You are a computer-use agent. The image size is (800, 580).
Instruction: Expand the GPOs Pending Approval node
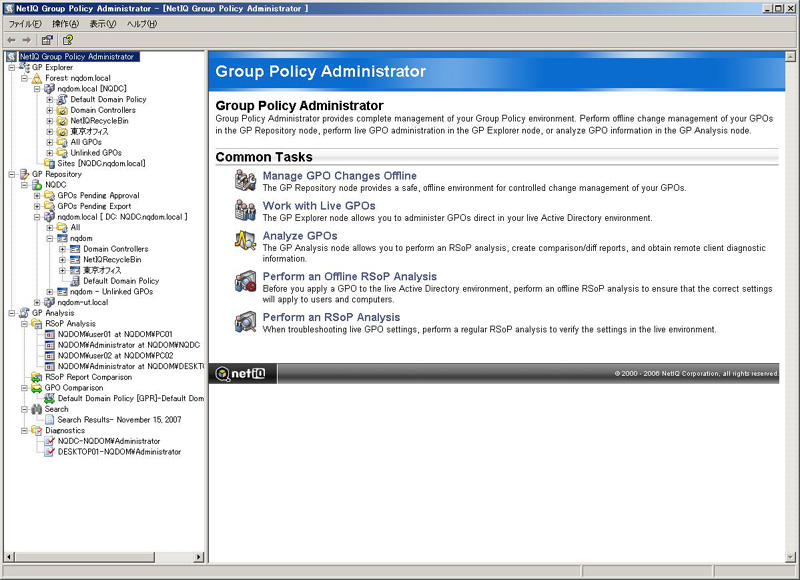click(x=37, y=196)
